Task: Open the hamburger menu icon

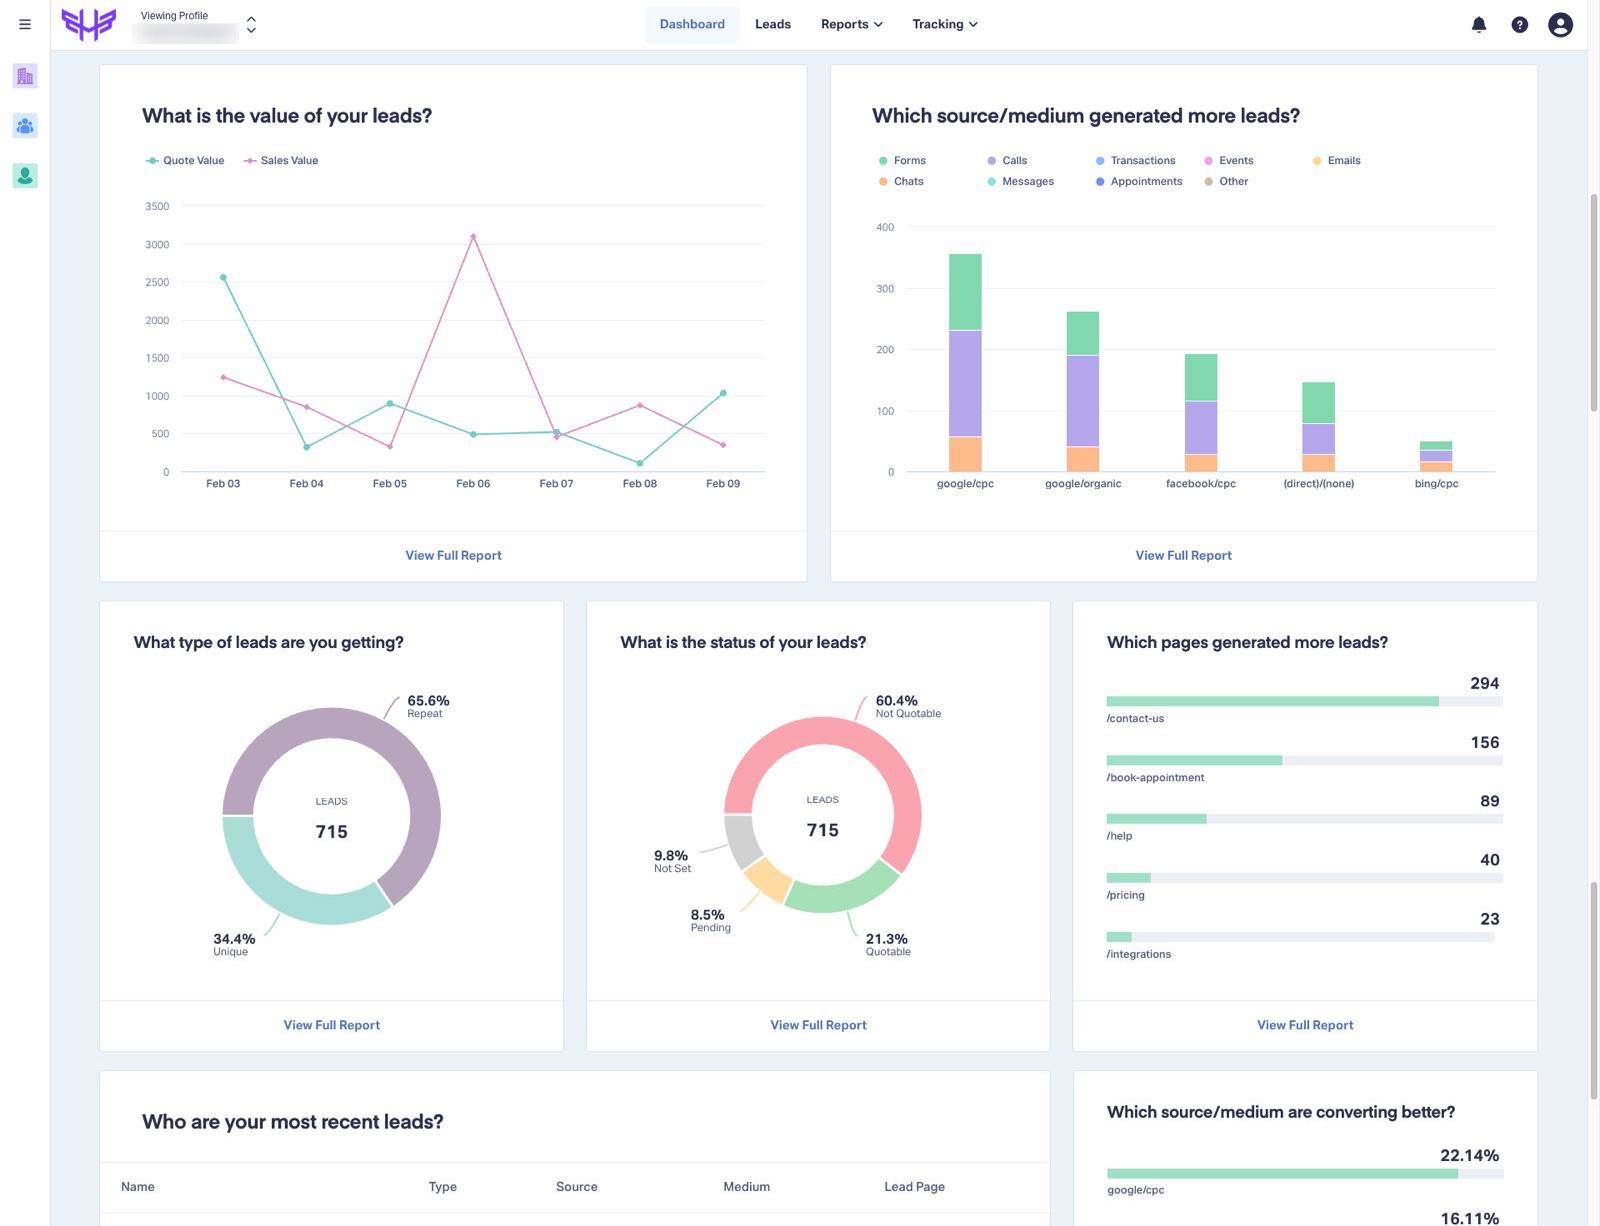Action: coord(25,24)
